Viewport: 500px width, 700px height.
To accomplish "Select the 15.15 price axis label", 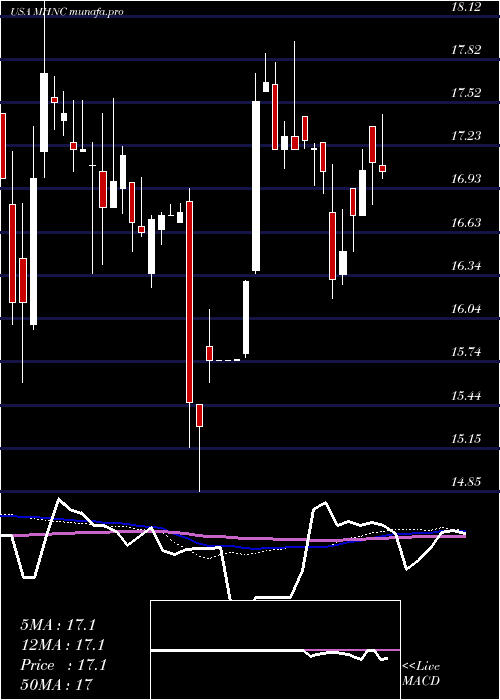I will point(468,438).
